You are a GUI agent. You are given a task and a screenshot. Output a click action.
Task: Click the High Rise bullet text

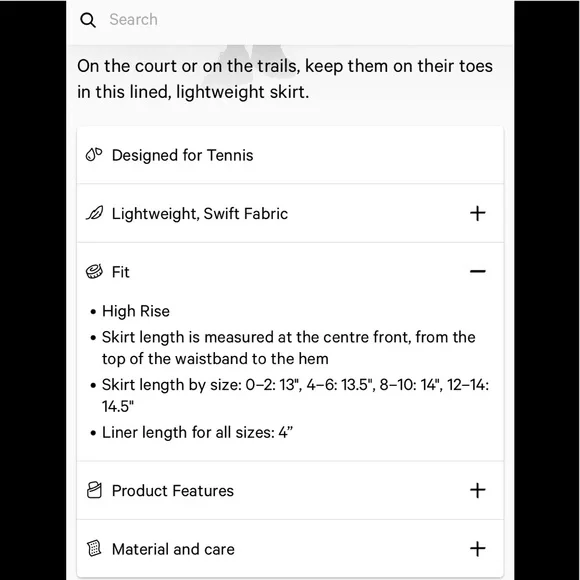136,311
